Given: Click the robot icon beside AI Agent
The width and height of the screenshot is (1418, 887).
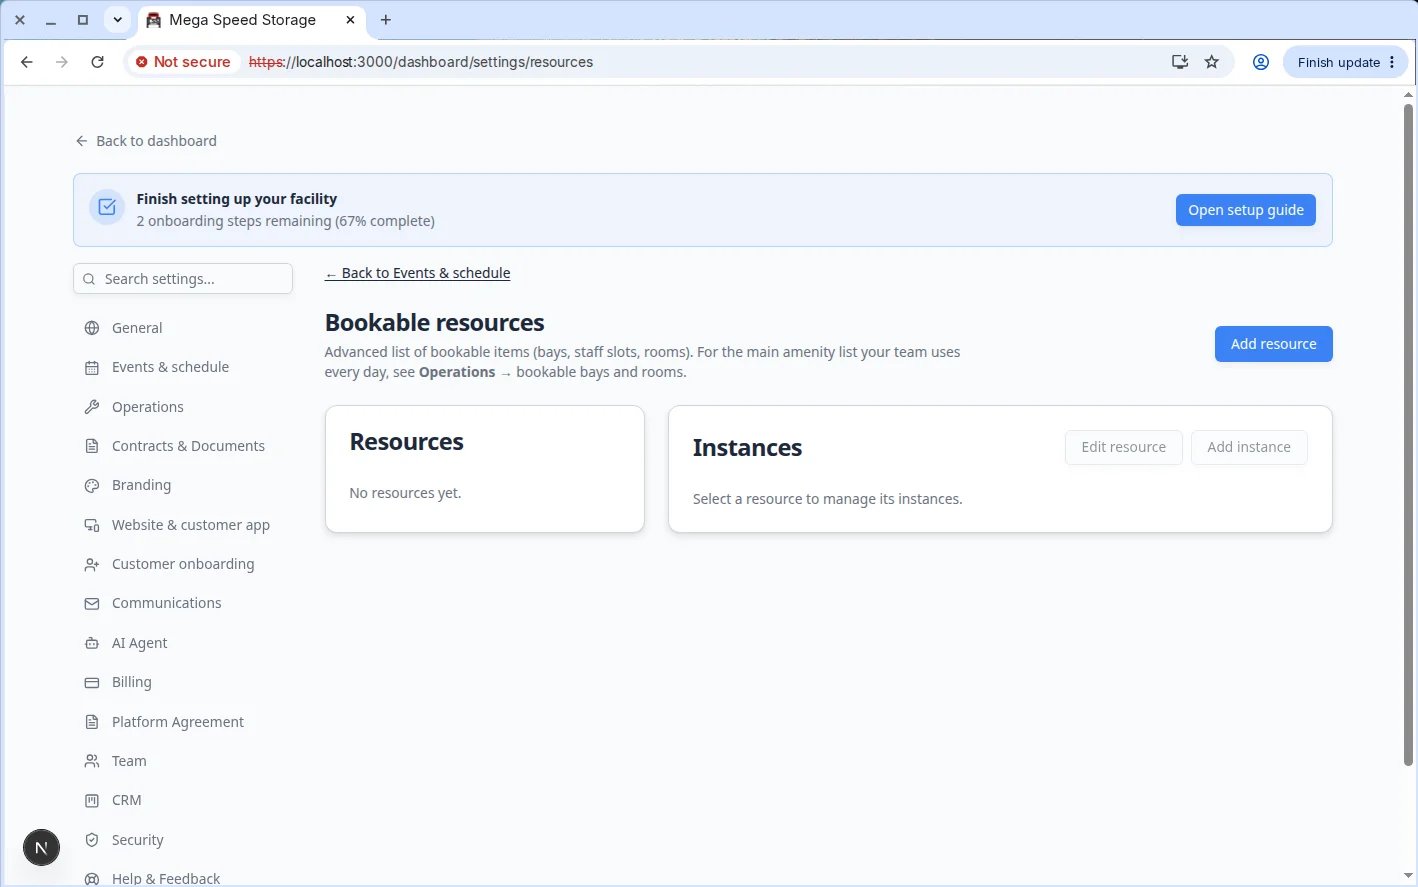Looking at the screenshot, I should click(x=92, y=643).
